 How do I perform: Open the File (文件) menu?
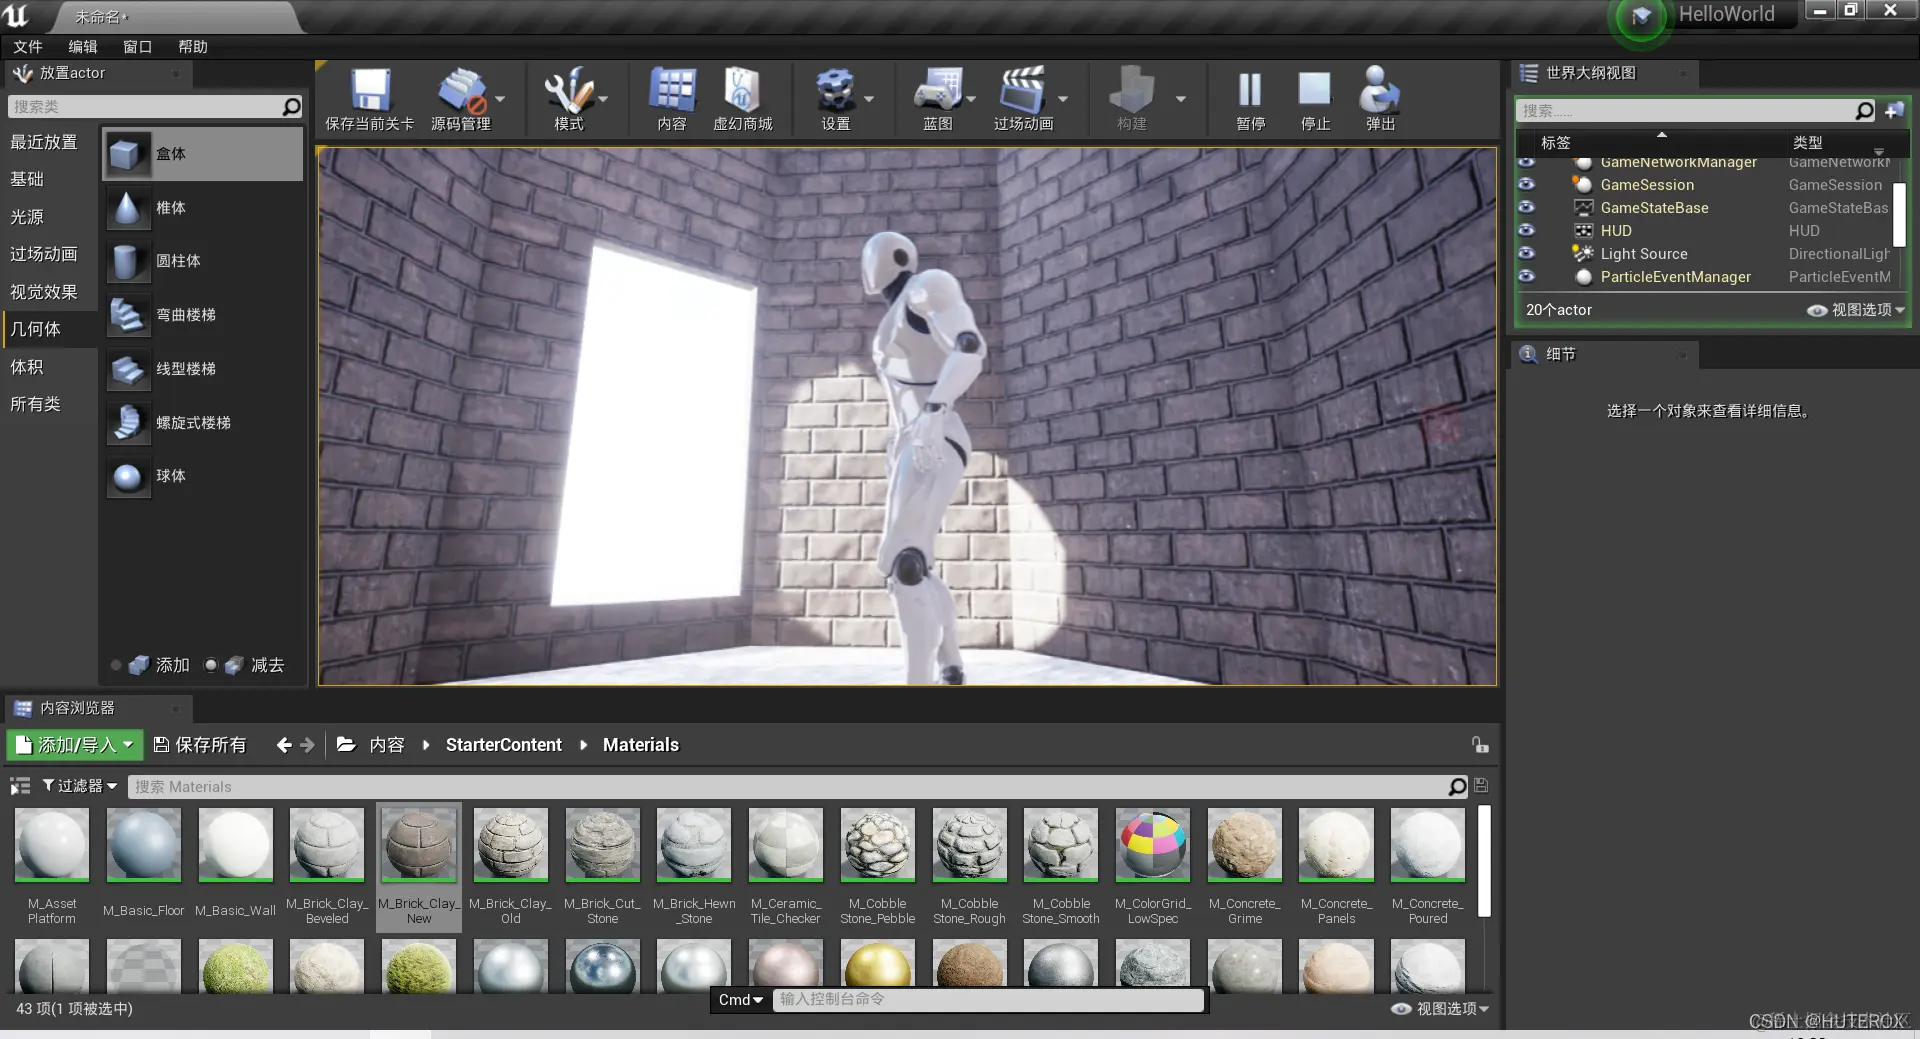[28, 47]
